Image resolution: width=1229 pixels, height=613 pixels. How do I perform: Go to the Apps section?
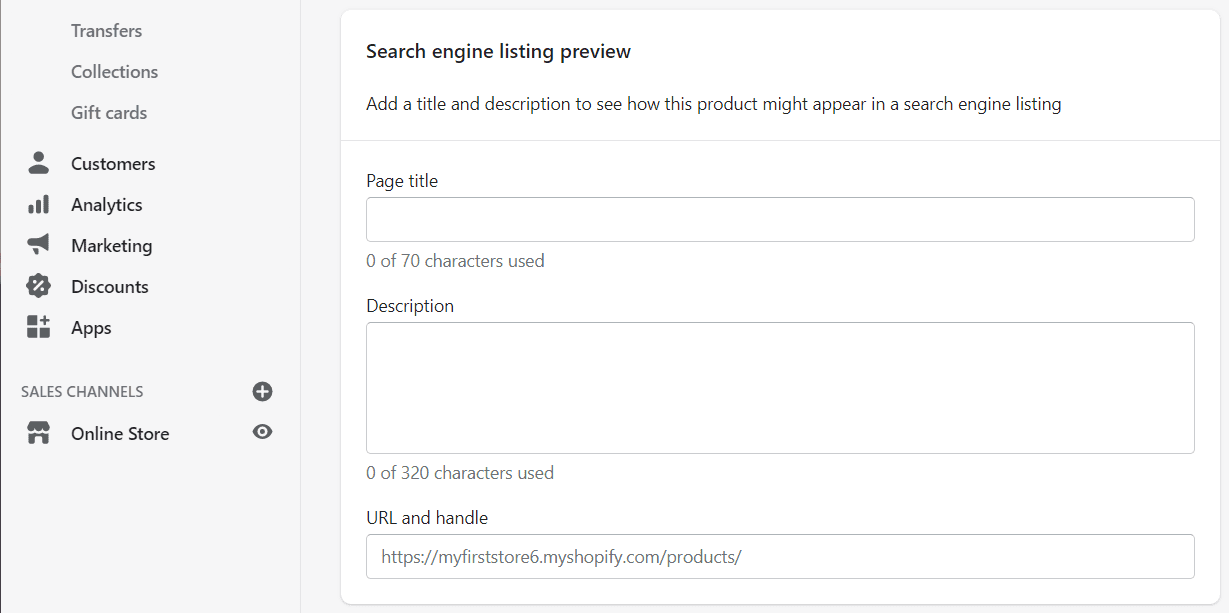[x=91, y=328]
